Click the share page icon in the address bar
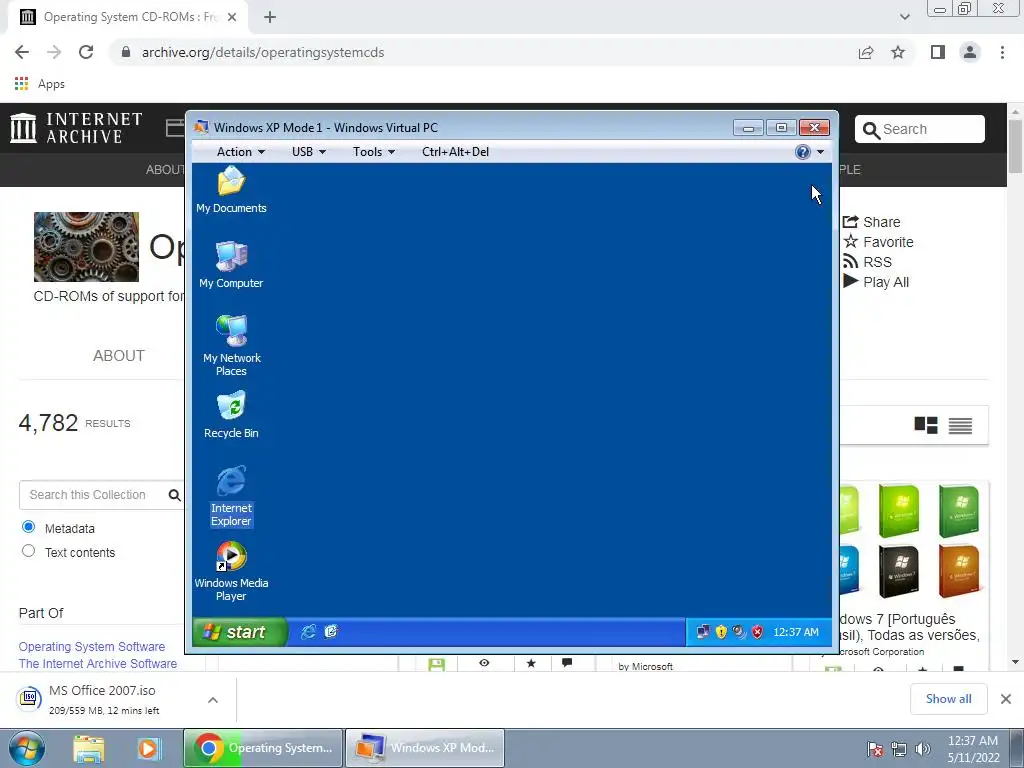The height and width of the screenshot is (768, 1024). 866,52
